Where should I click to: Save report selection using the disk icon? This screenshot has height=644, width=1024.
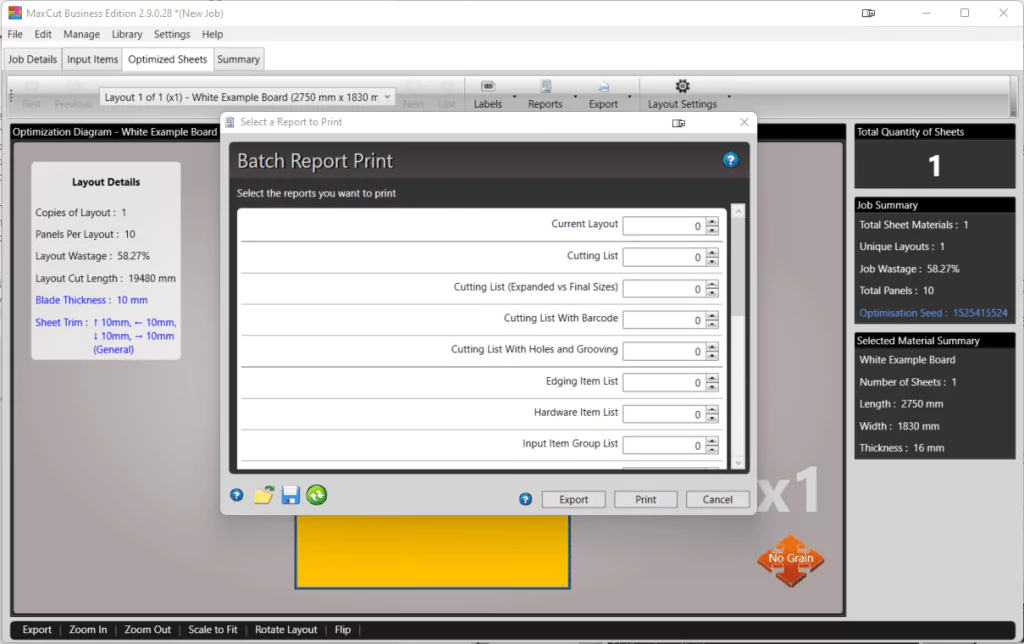click(x=290, y=495)
